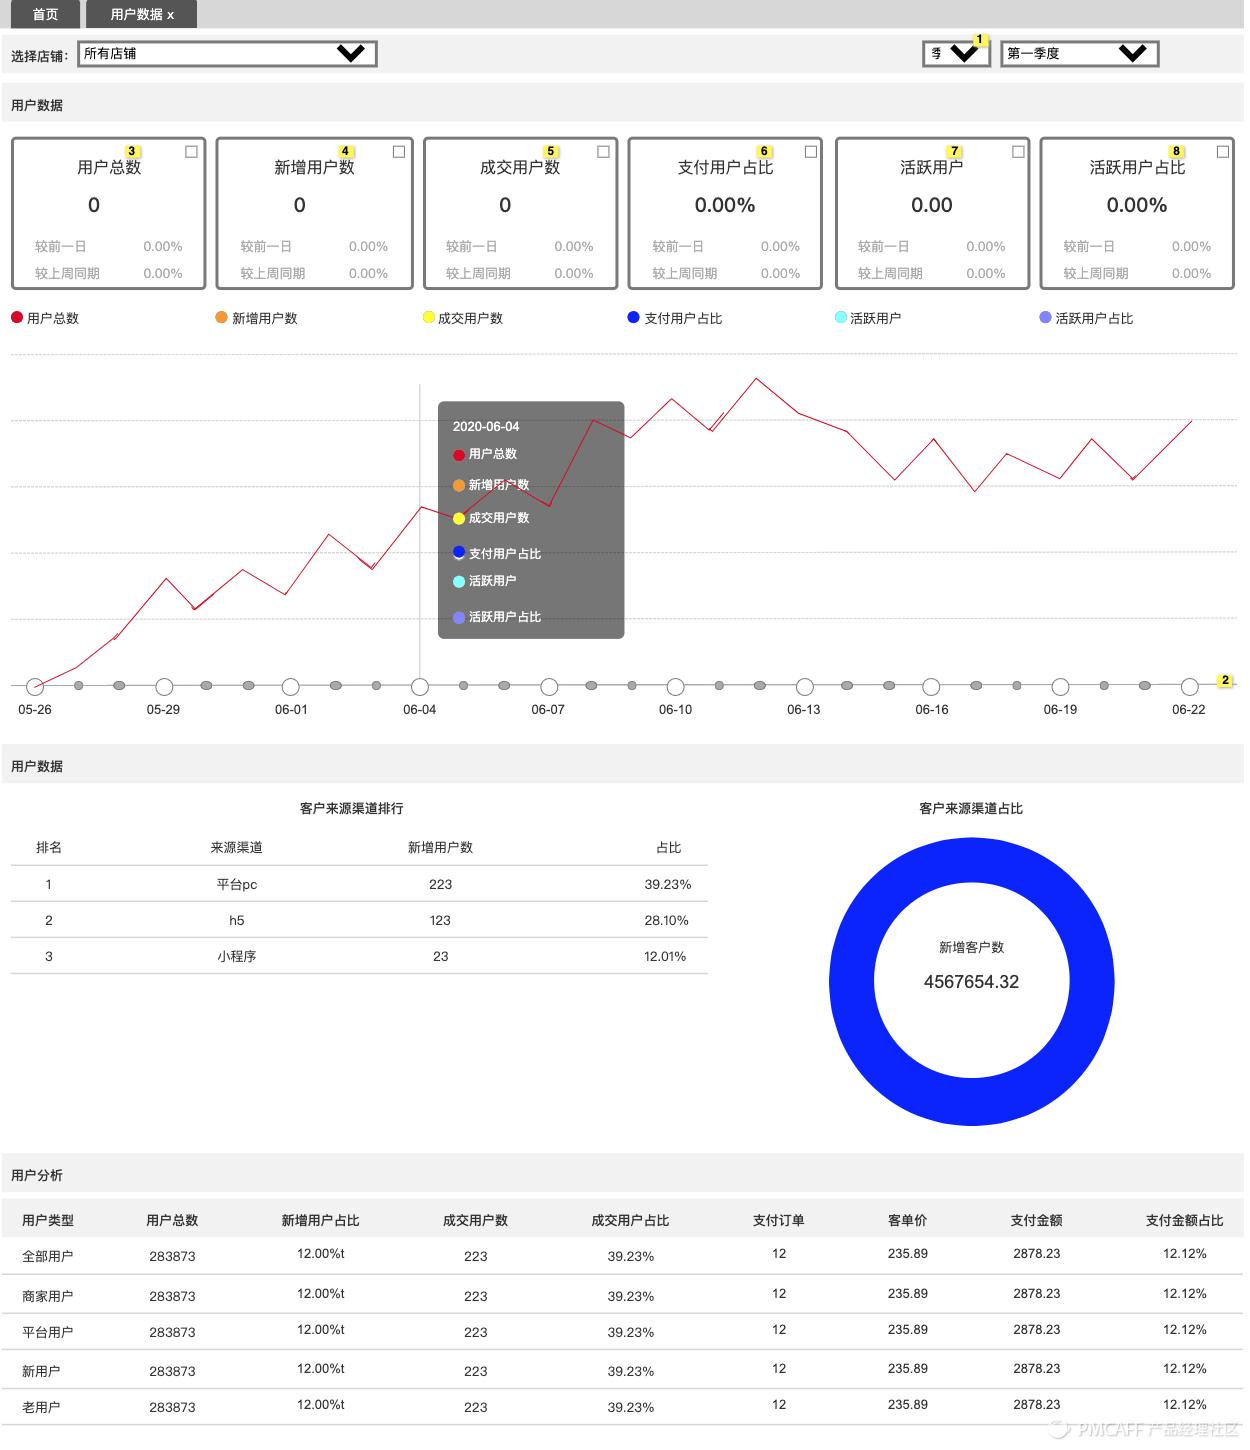Click the 用户分析 section header

(37, 1175)
